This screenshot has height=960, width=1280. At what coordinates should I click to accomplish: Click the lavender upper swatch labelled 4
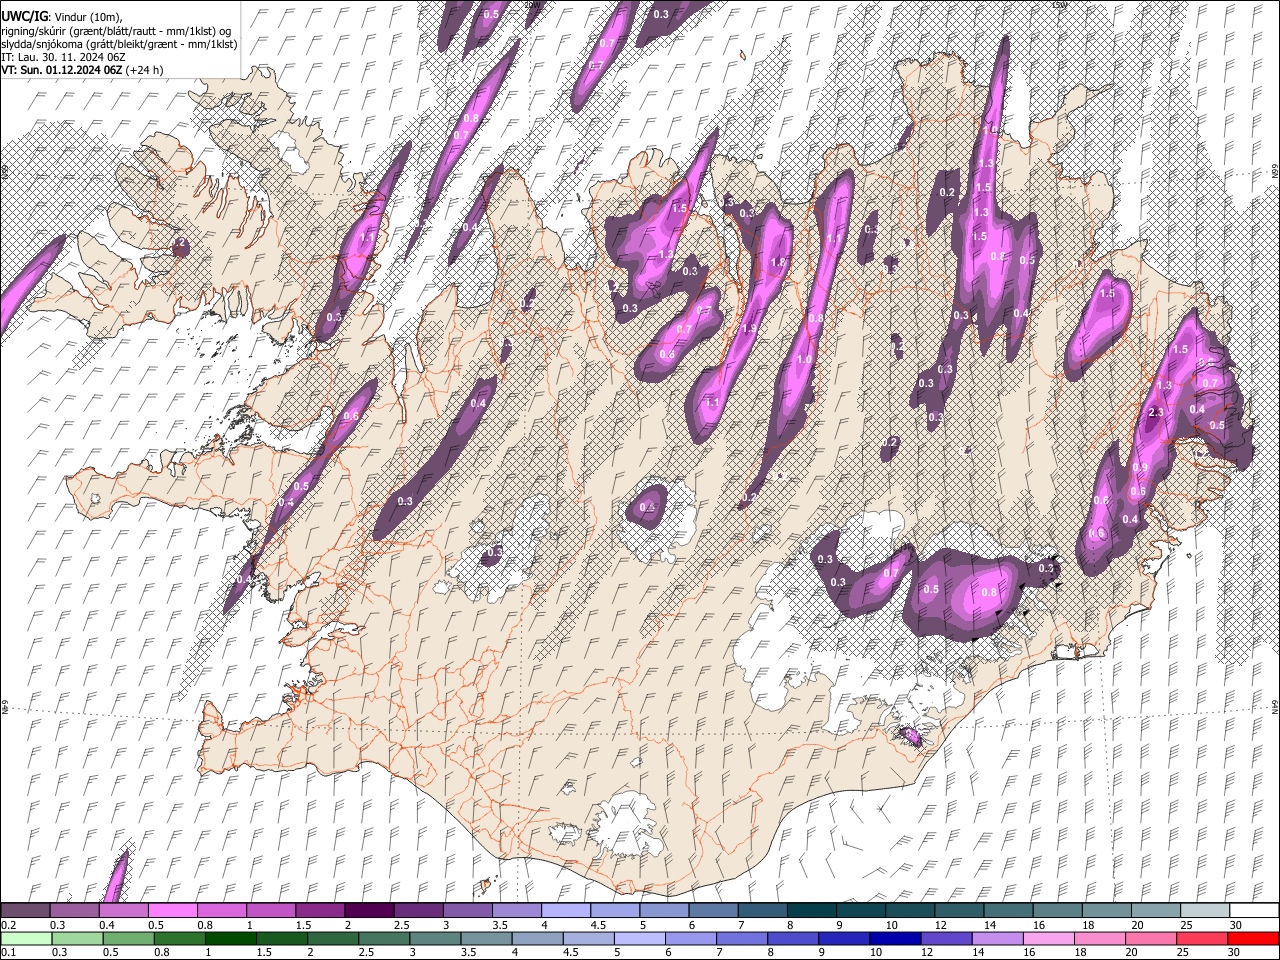[x=565, y=911]
